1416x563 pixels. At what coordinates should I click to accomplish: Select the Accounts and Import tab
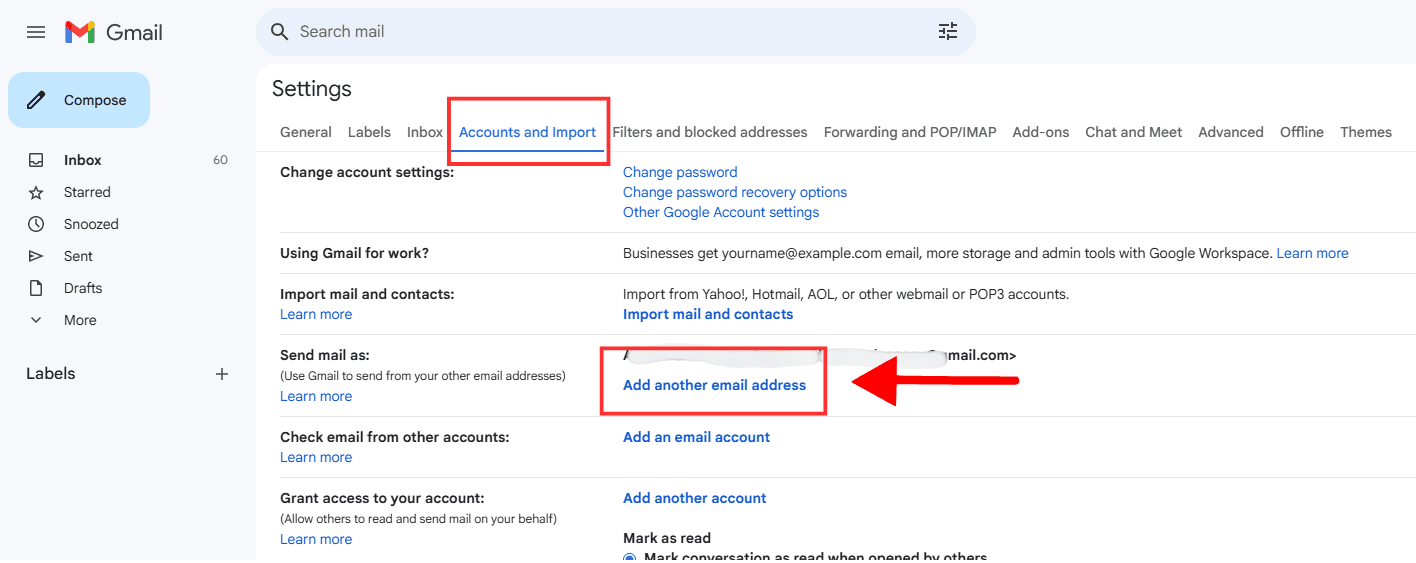pos(527,132)
